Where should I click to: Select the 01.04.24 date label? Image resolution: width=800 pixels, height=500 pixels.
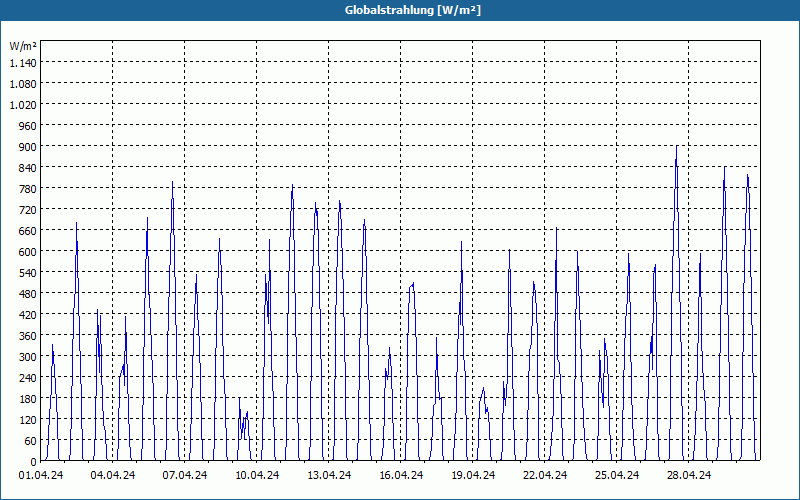pyautogui.click(x=41, y=475)
